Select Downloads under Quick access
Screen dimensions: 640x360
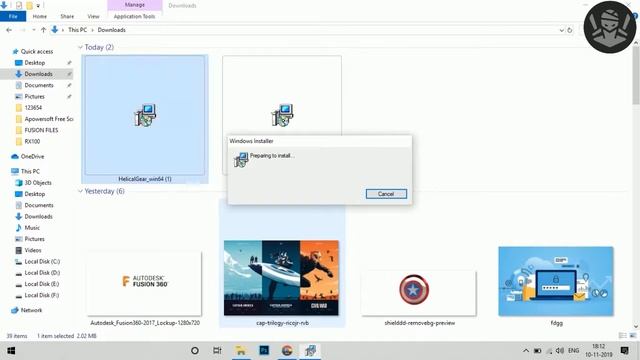coord(38,74)
